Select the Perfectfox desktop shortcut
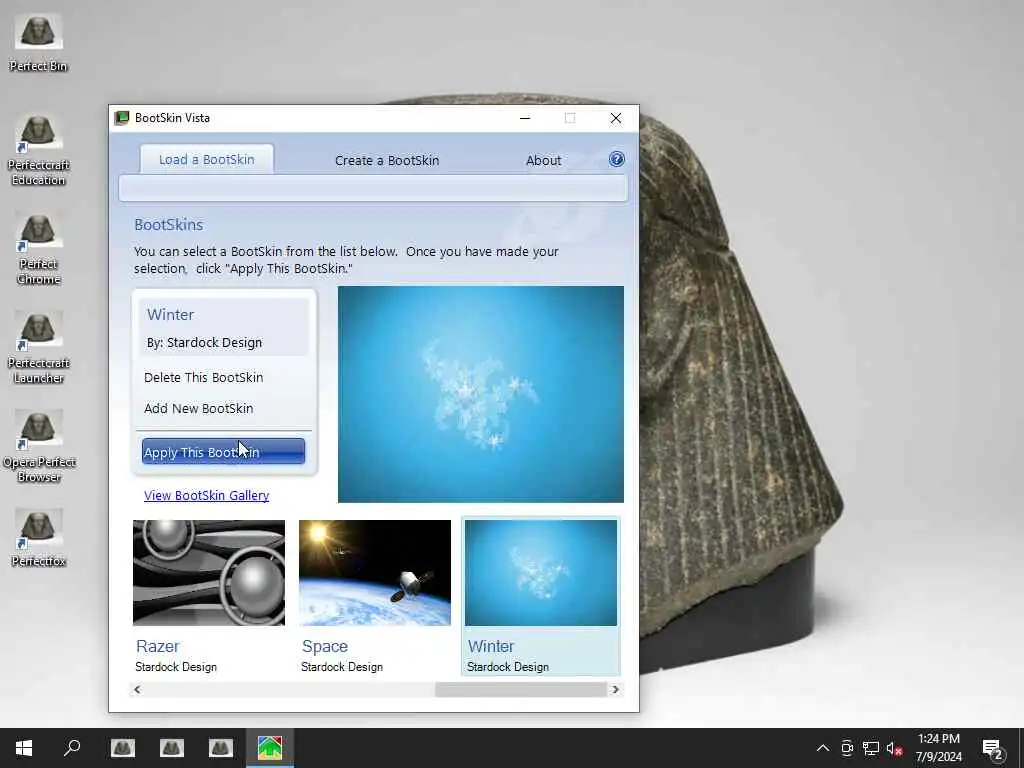This screenshot has height=768, width=1024. (x=39, y=537)
